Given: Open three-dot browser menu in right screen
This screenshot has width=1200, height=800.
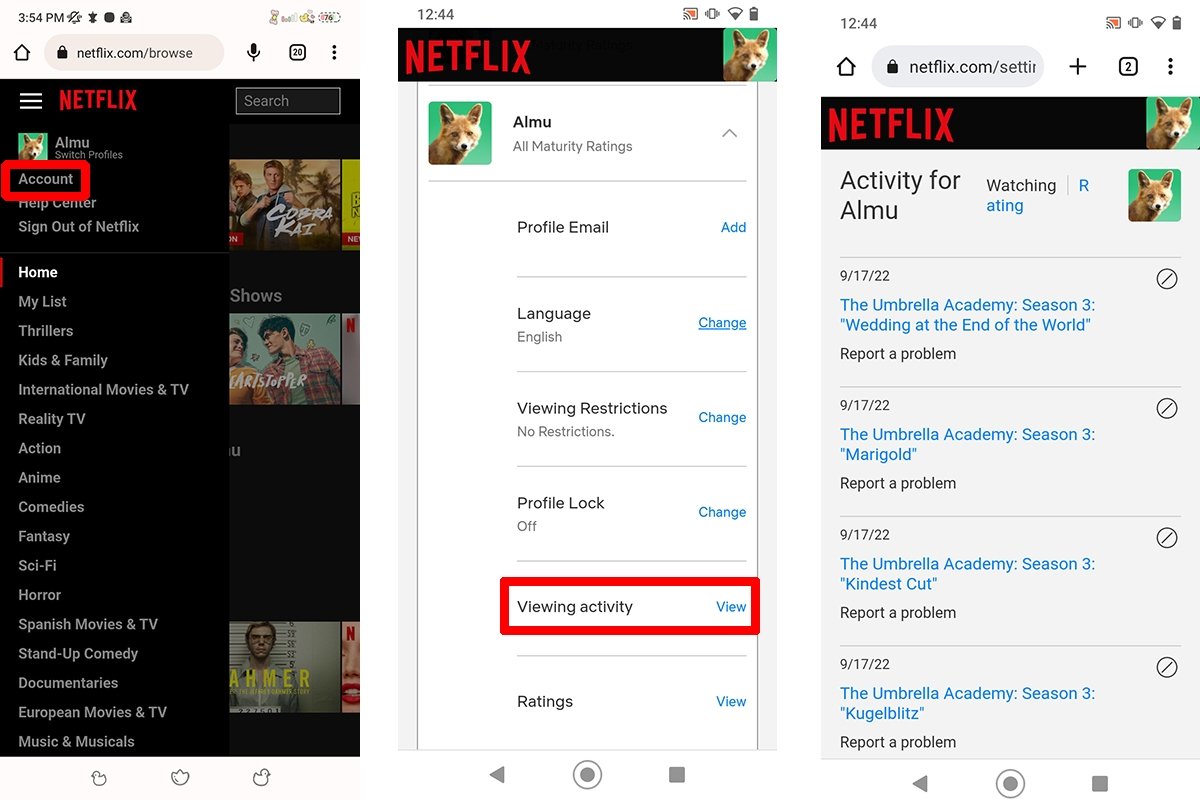Looking at the screenshot, I should point(1170,67).
